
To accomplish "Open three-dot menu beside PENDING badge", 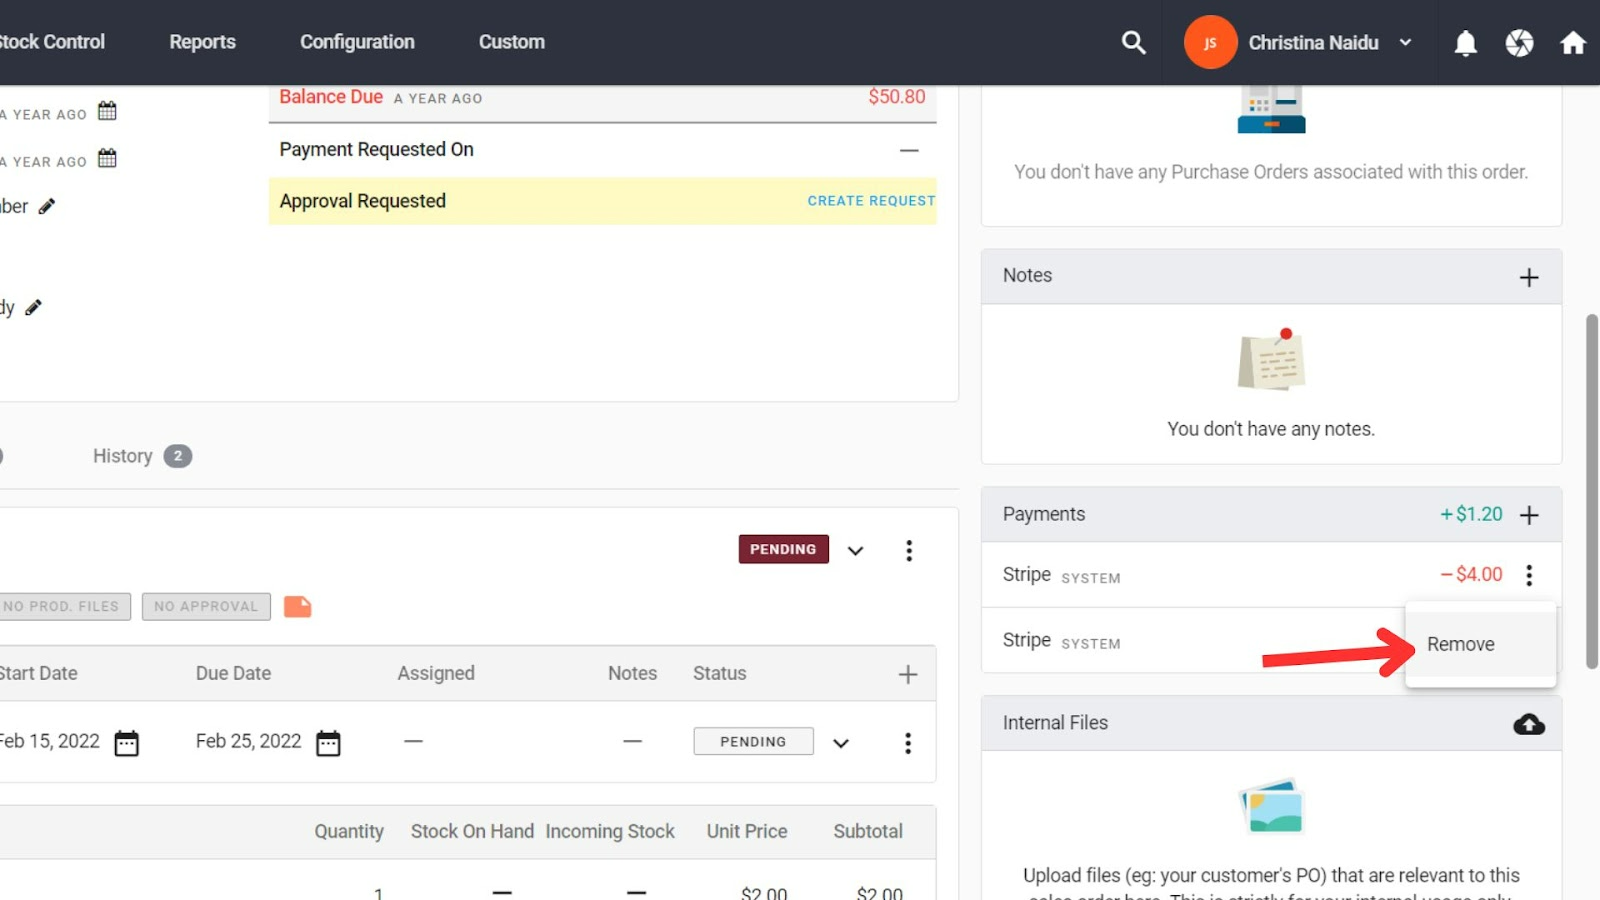I will click(x=909, y=551).
